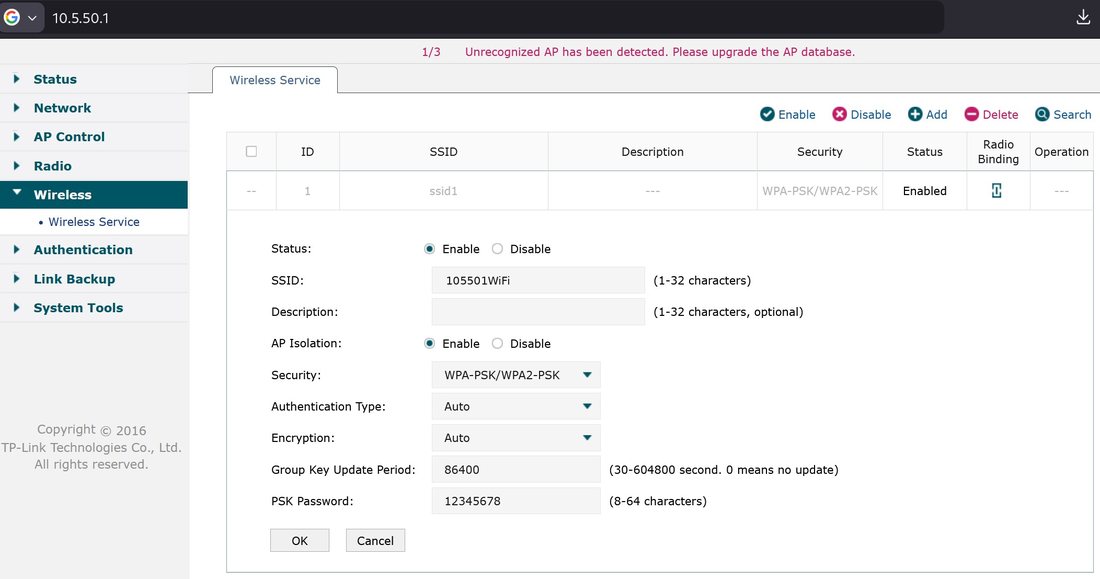
Task: Click the Disable cross icon in toolbar
Action: [840, 114]
